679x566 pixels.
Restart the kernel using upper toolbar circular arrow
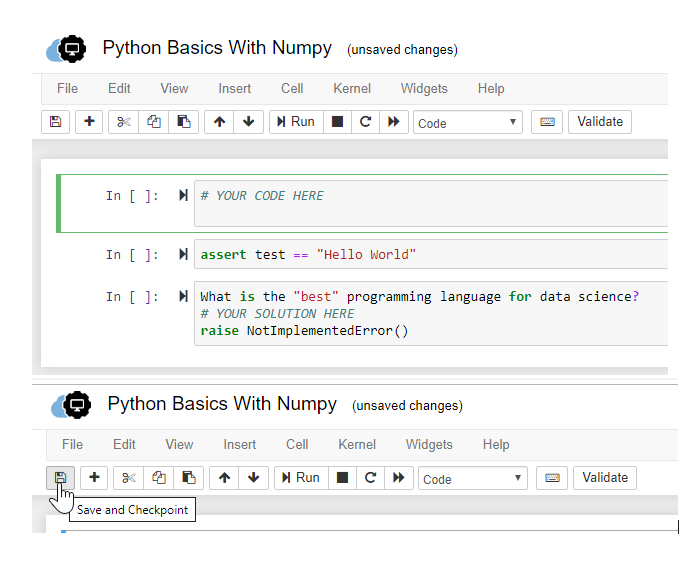pyautogui.click(x=365, y=122)
